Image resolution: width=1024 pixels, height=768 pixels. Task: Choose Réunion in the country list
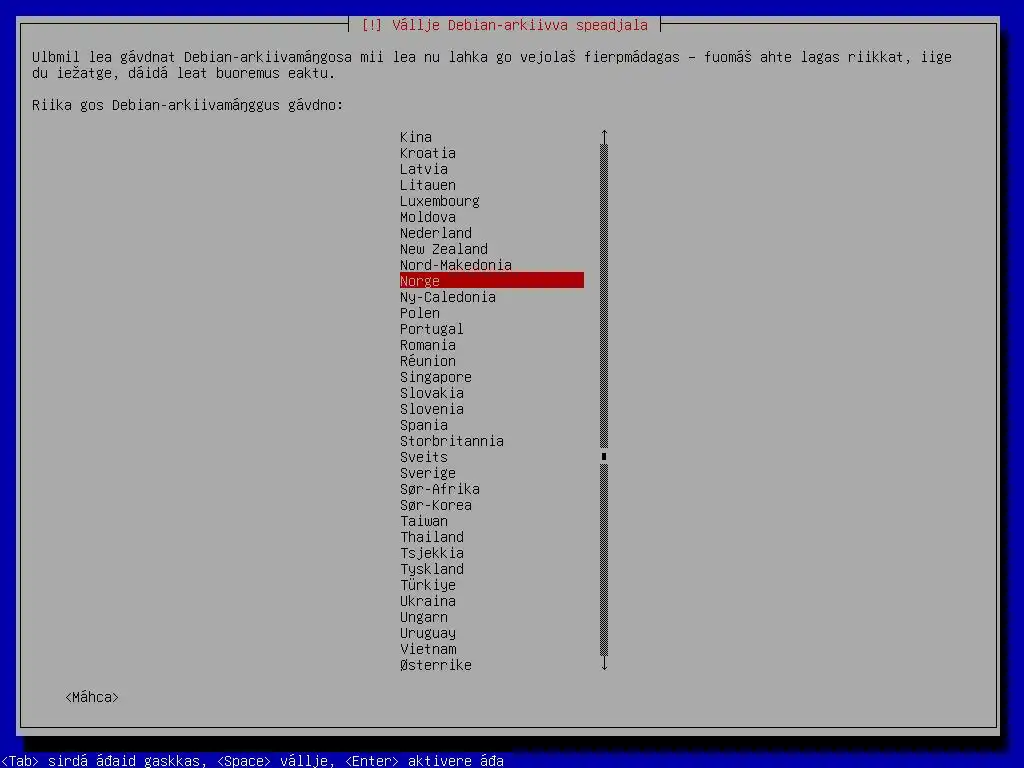[x=491, y=361]
